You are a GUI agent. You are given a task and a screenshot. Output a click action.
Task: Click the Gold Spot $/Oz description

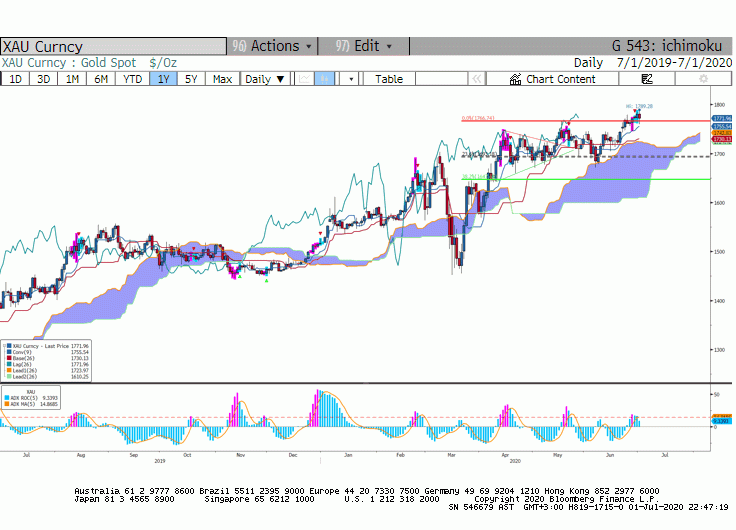point(129,63)
